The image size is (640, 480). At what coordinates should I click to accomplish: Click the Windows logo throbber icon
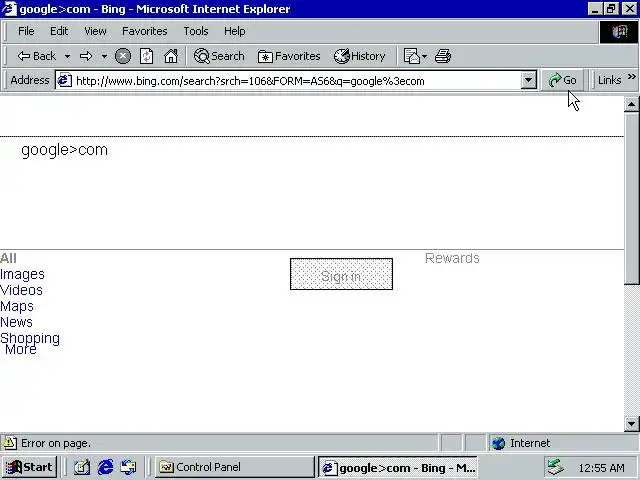click(x=619, y=31)
